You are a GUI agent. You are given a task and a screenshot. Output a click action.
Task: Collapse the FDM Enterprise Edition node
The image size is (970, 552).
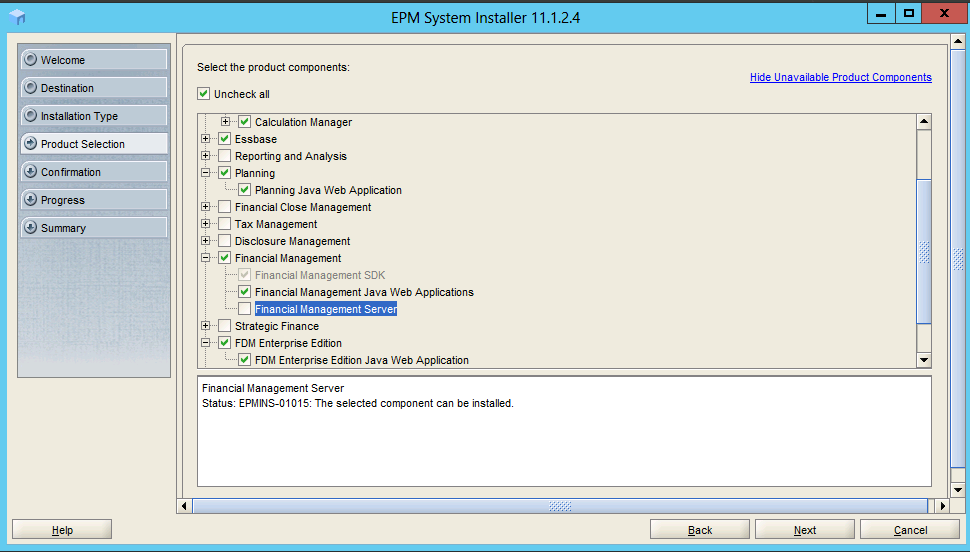point(205,343)
